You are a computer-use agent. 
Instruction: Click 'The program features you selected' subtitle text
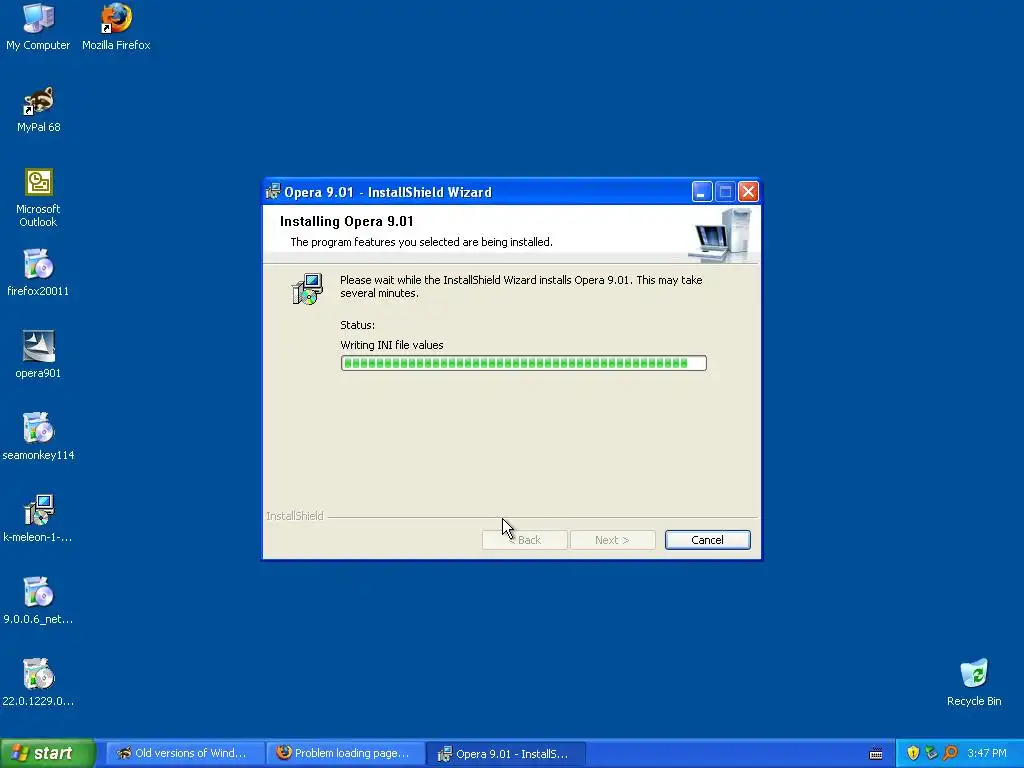coord(422,242)
